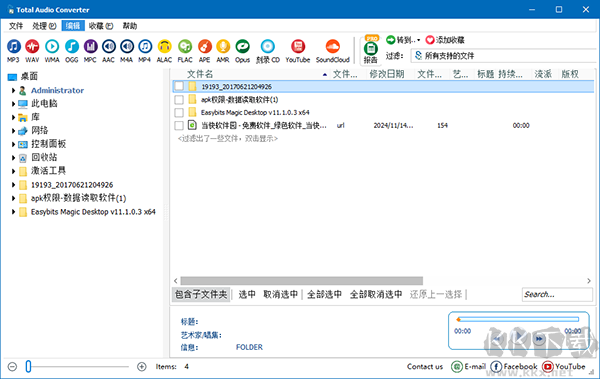Click the 取消选中 button
The width and height of the screenshot is (600, 379).
point(280,294)
